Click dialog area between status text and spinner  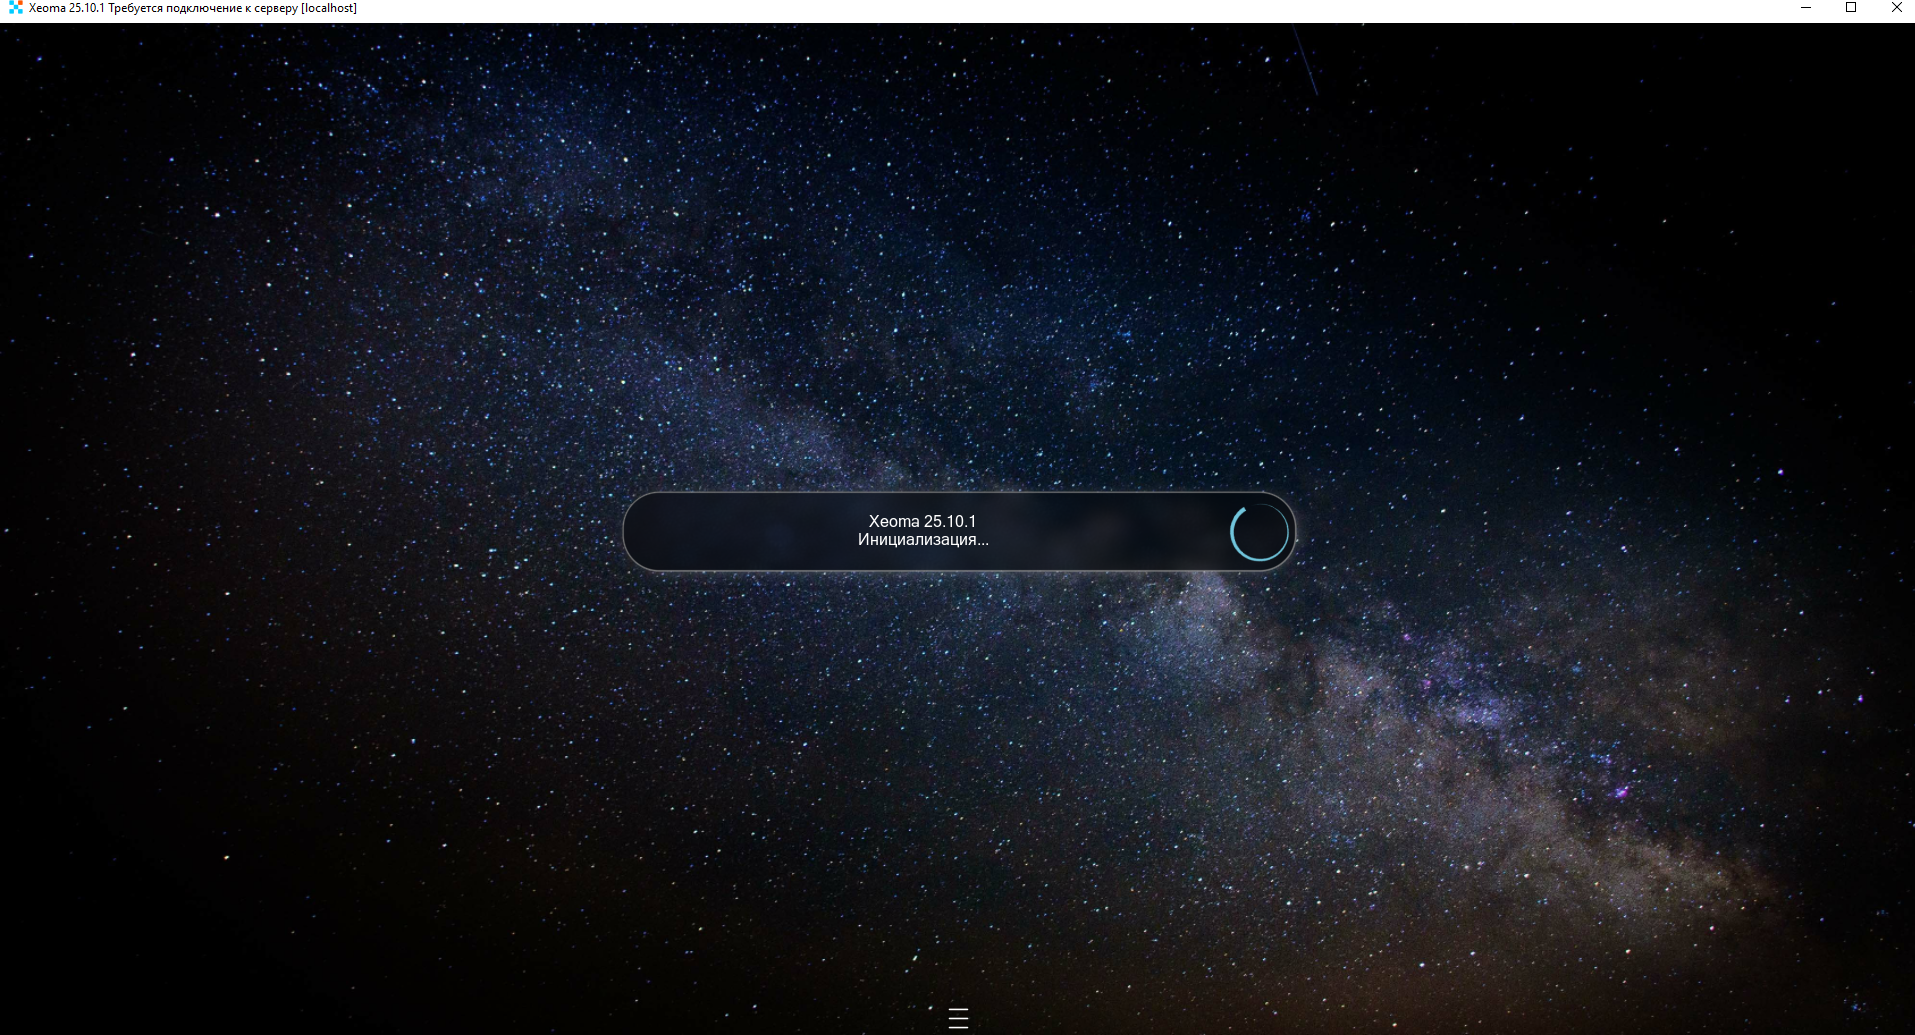[x=1110, y=532]
